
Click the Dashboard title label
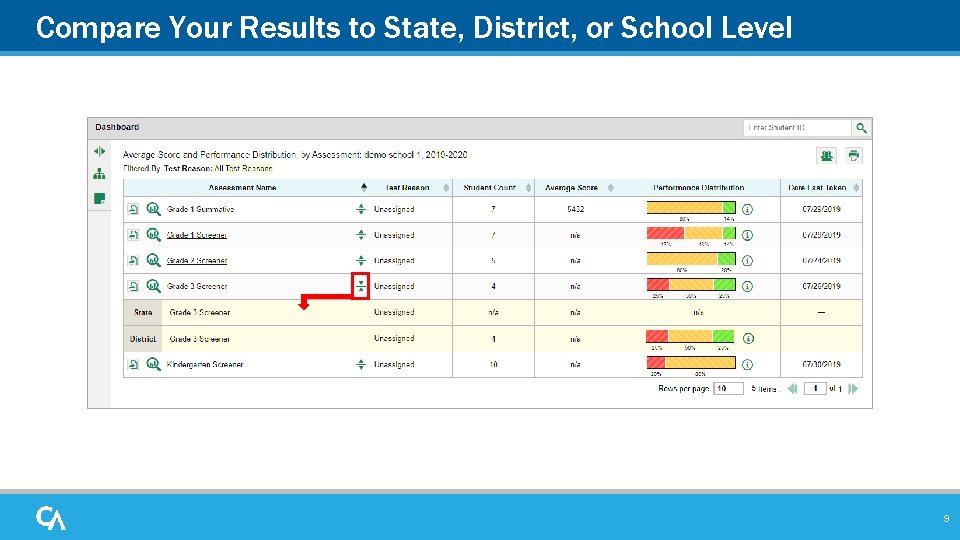point(117,127)
